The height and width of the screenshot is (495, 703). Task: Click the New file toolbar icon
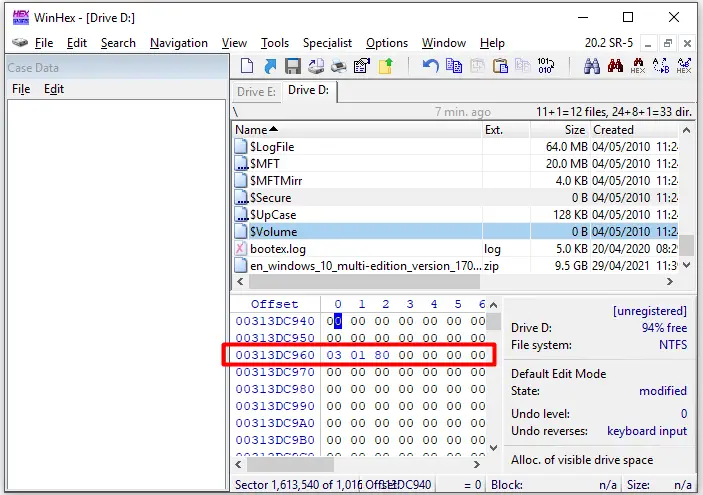[x=247, y=66]
